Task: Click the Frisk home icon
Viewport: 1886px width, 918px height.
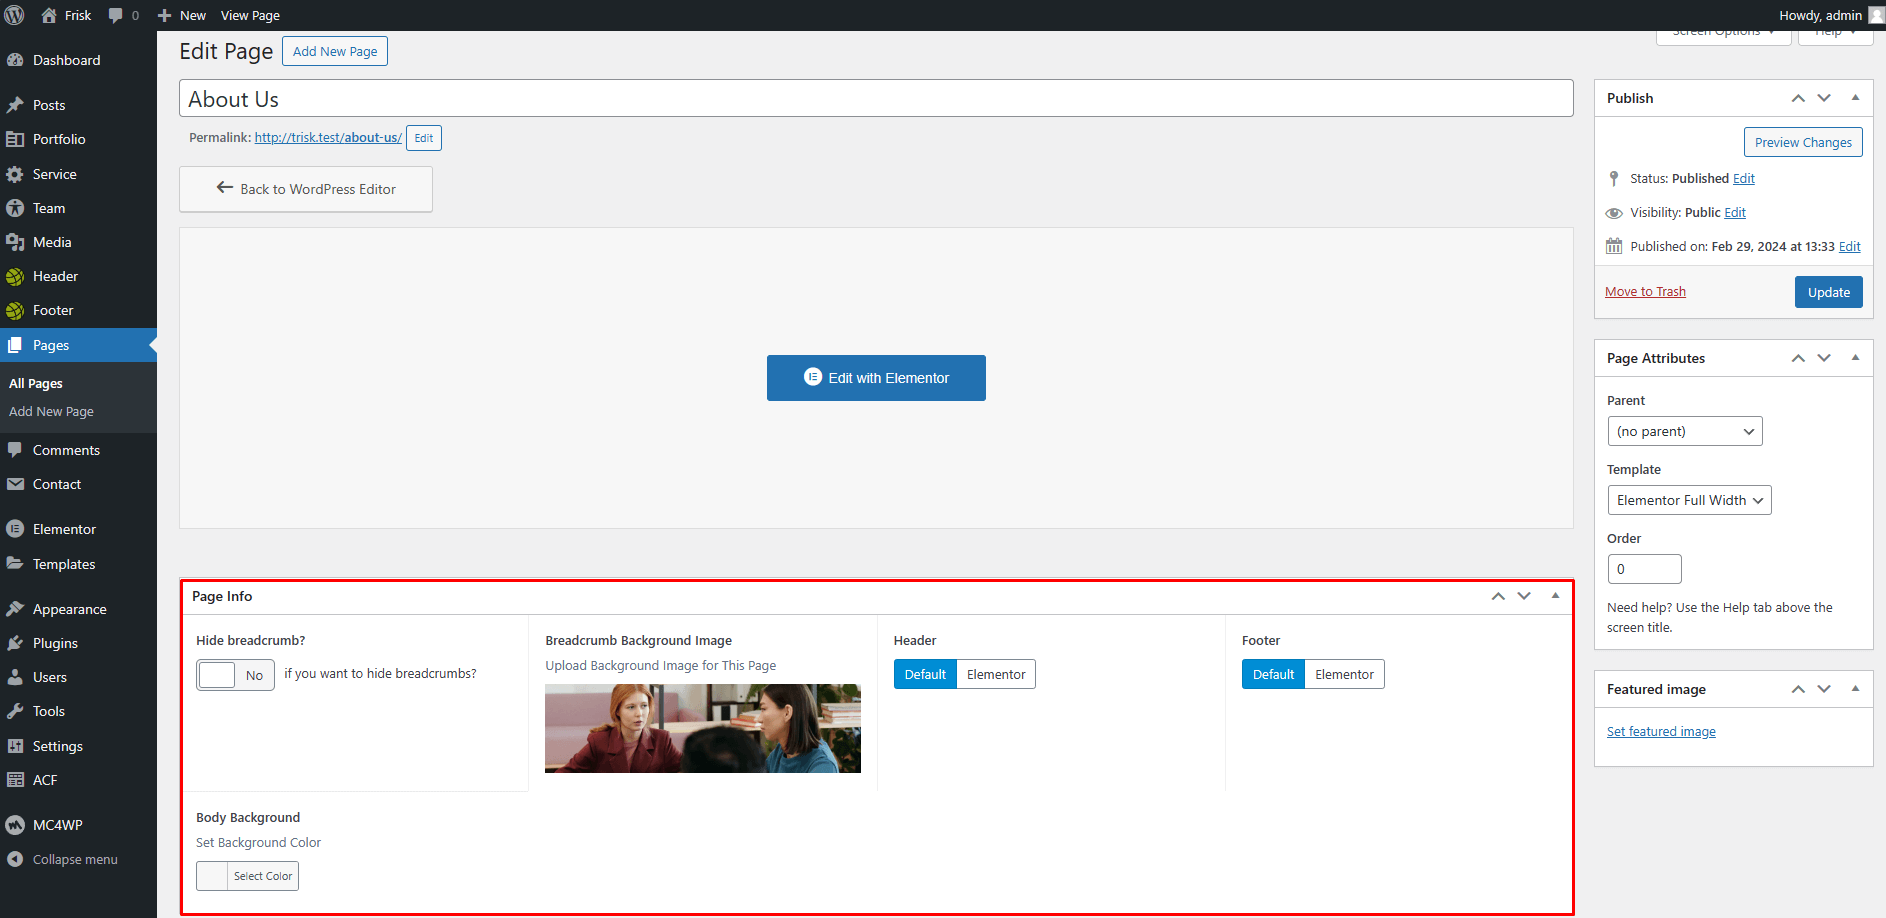Action: 49,15
